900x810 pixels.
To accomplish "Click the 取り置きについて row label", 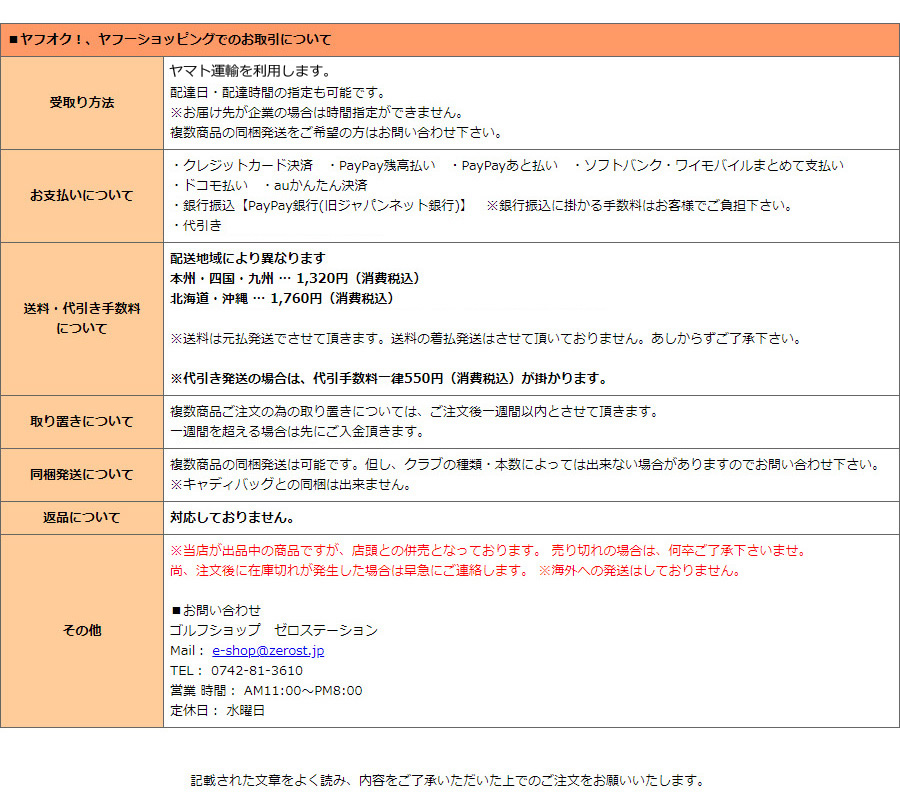I will 82,421.
